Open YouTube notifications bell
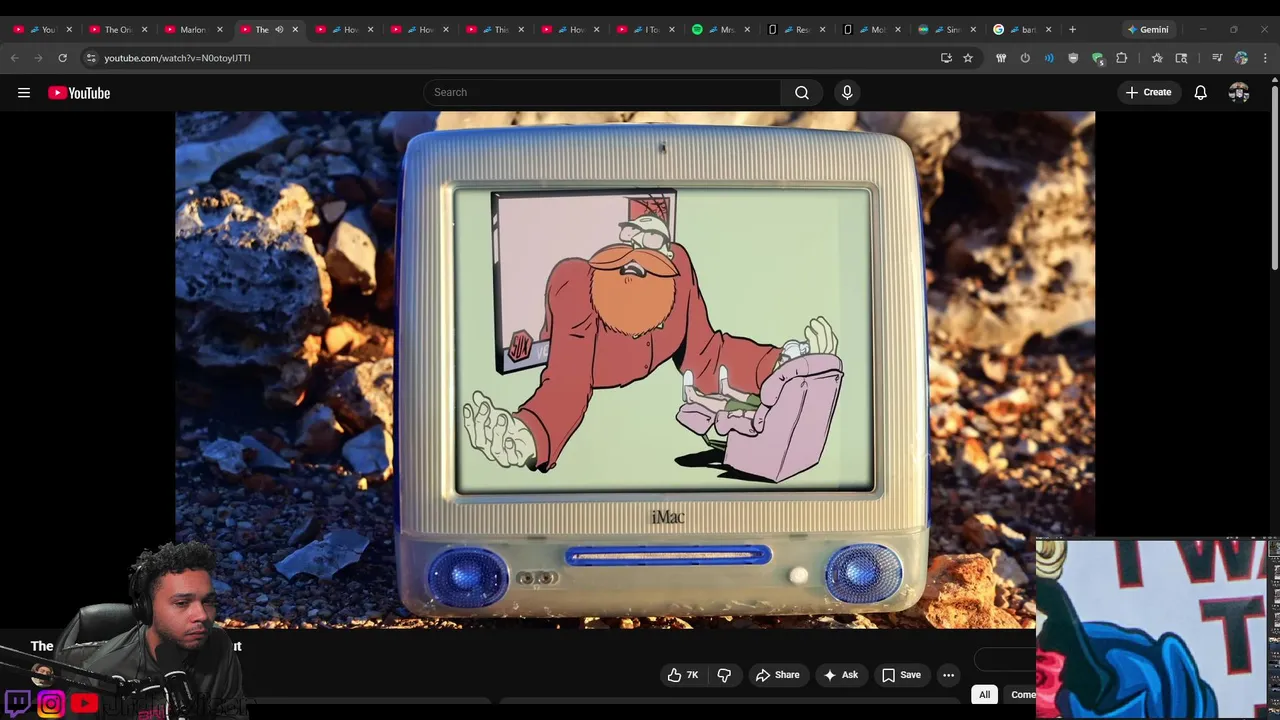The image size is (1280, 720). click(x=1200, y=92)
